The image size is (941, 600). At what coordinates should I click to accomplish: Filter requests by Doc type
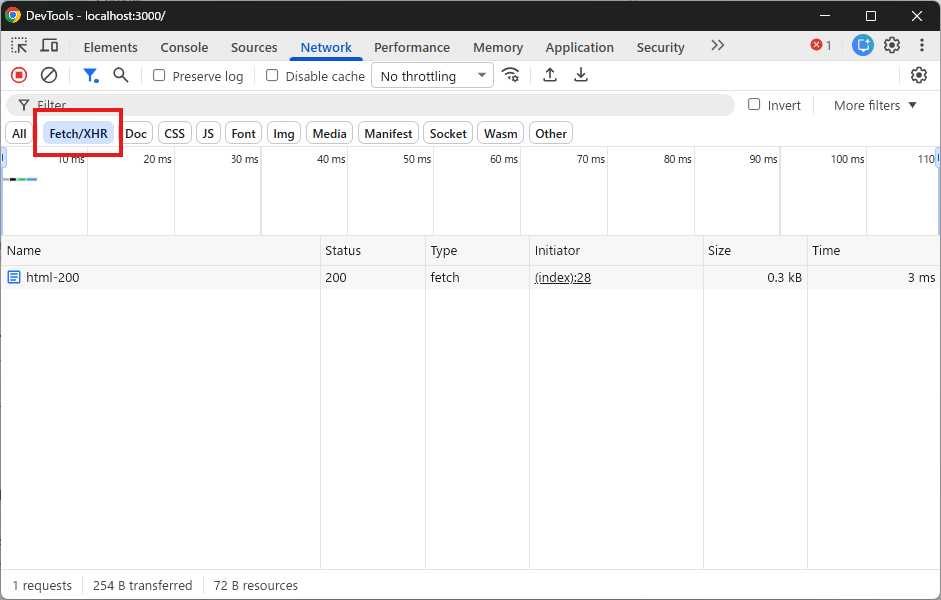point(136,133)
